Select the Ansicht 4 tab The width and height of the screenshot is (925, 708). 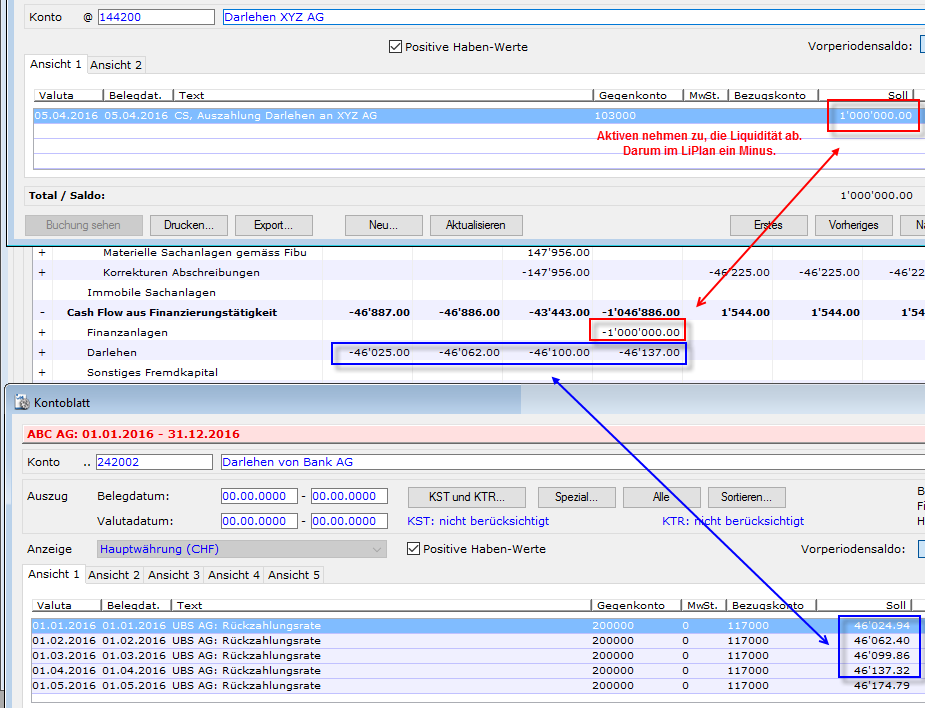click(x=234, y=575)
